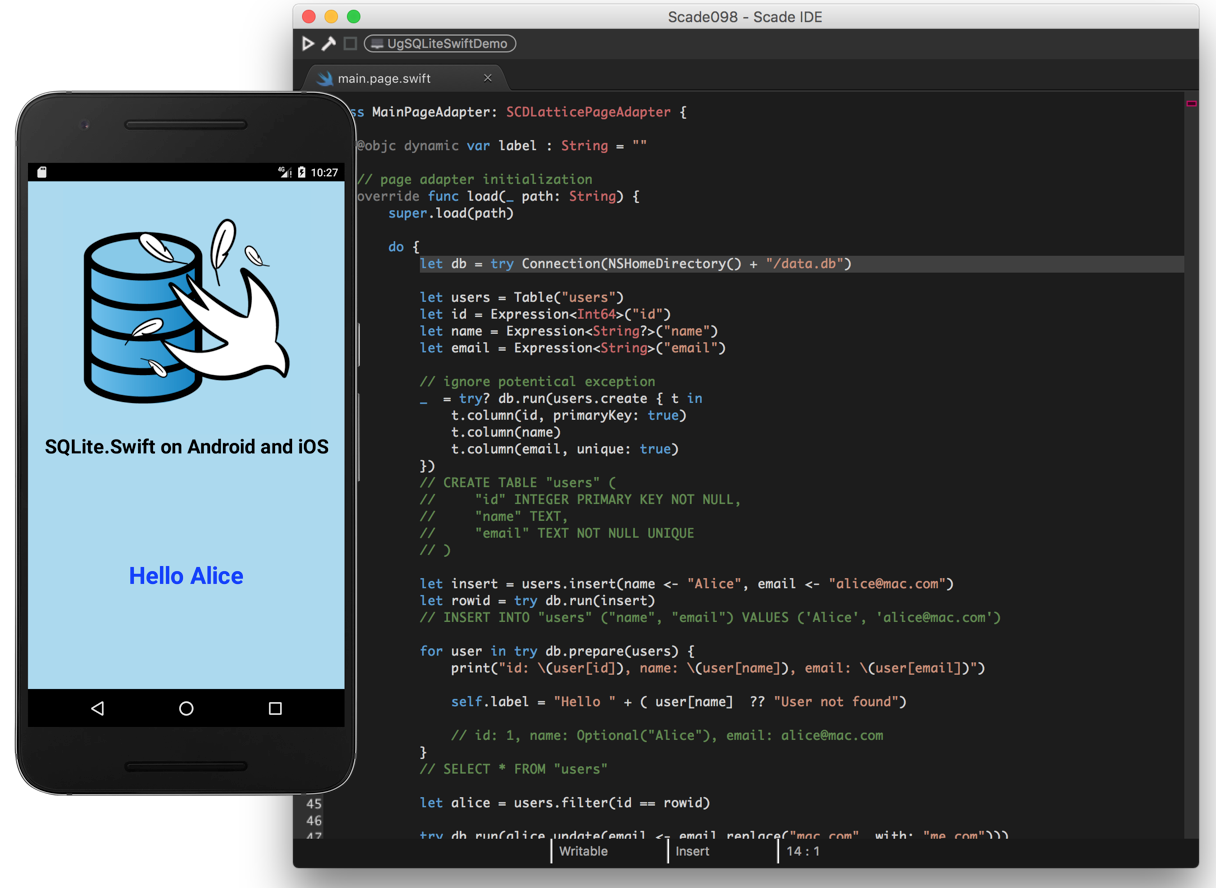Click line number 46 in the gutter
This screenshot has height=888, width=1216.
pyautogui.click(x=314, y=820)
